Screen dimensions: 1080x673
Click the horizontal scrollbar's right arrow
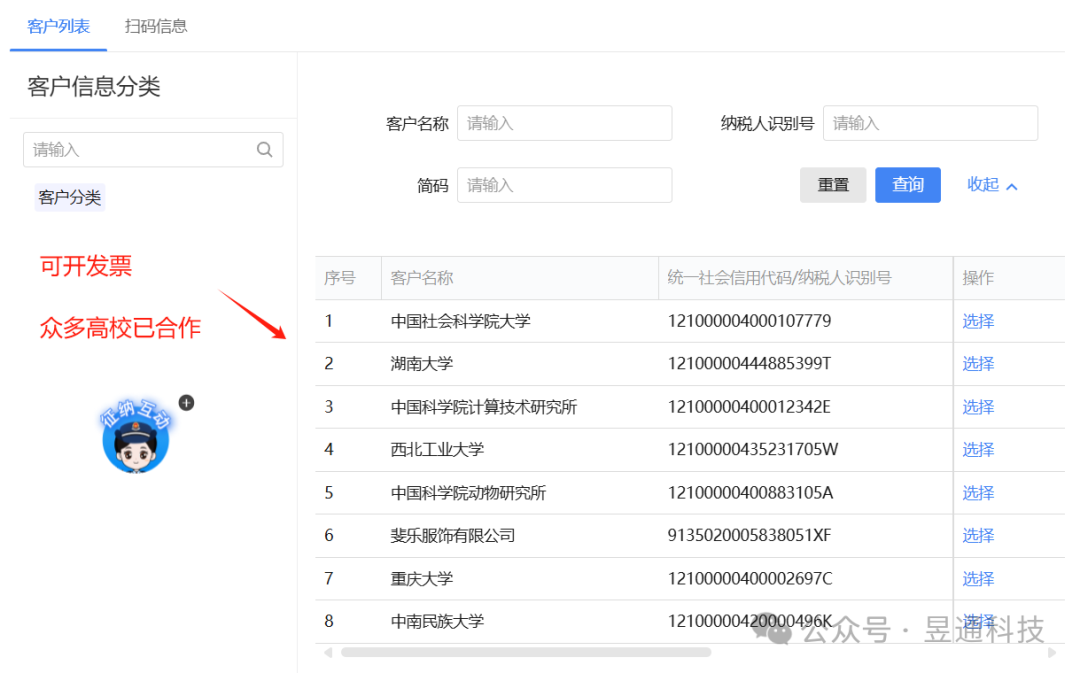pos(1052,652)
